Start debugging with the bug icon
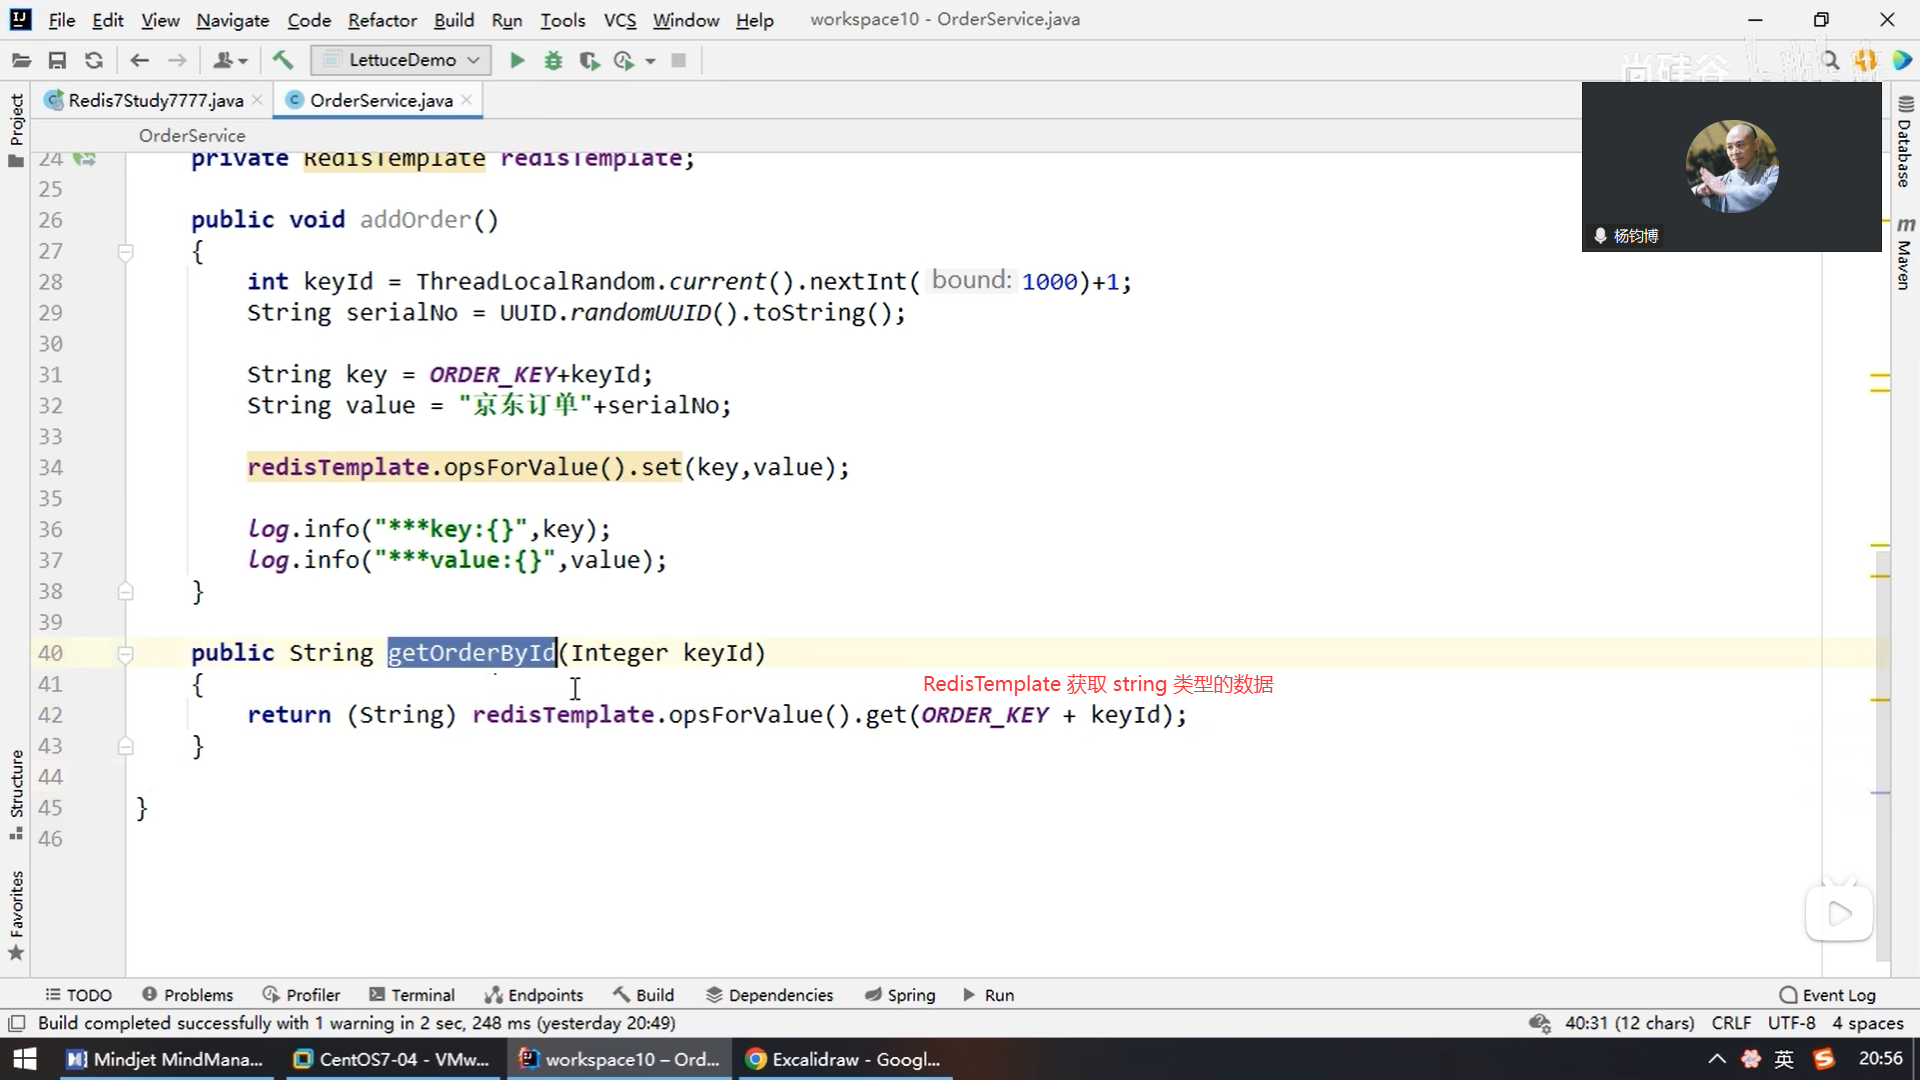 click(553, 61)
